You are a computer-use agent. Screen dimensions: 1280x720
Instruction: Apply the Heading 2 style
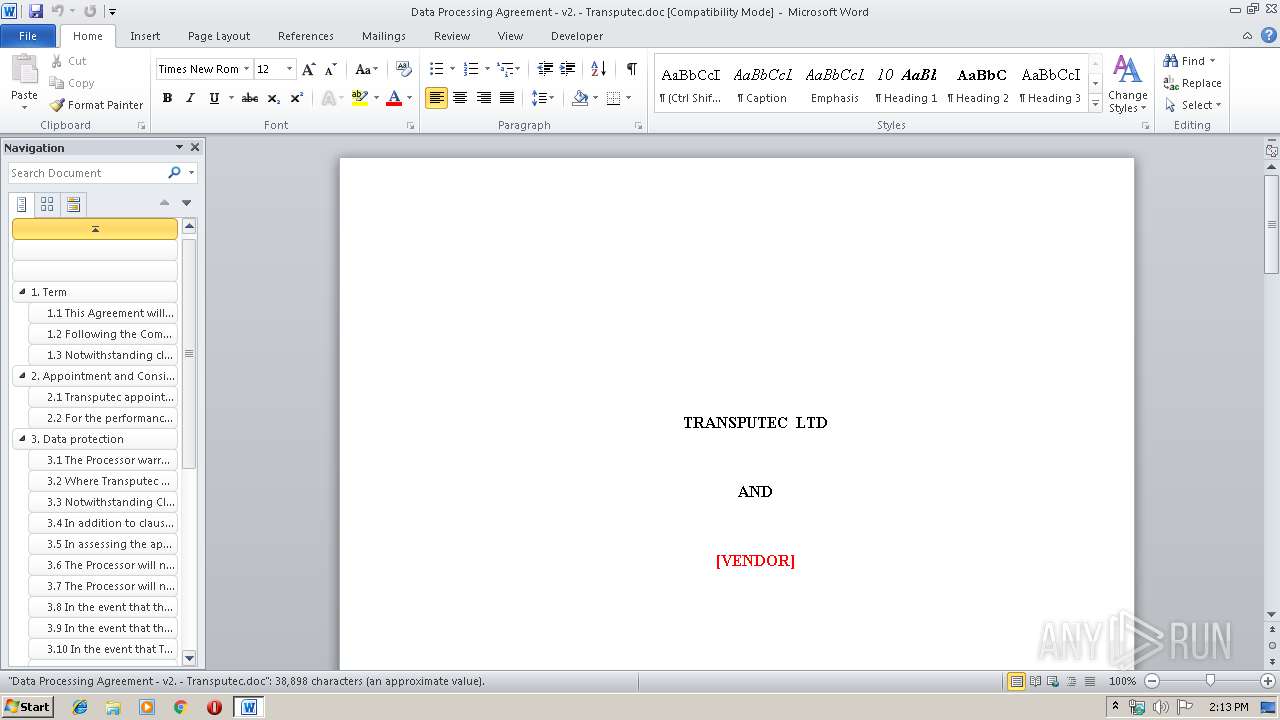coord(978,85)
